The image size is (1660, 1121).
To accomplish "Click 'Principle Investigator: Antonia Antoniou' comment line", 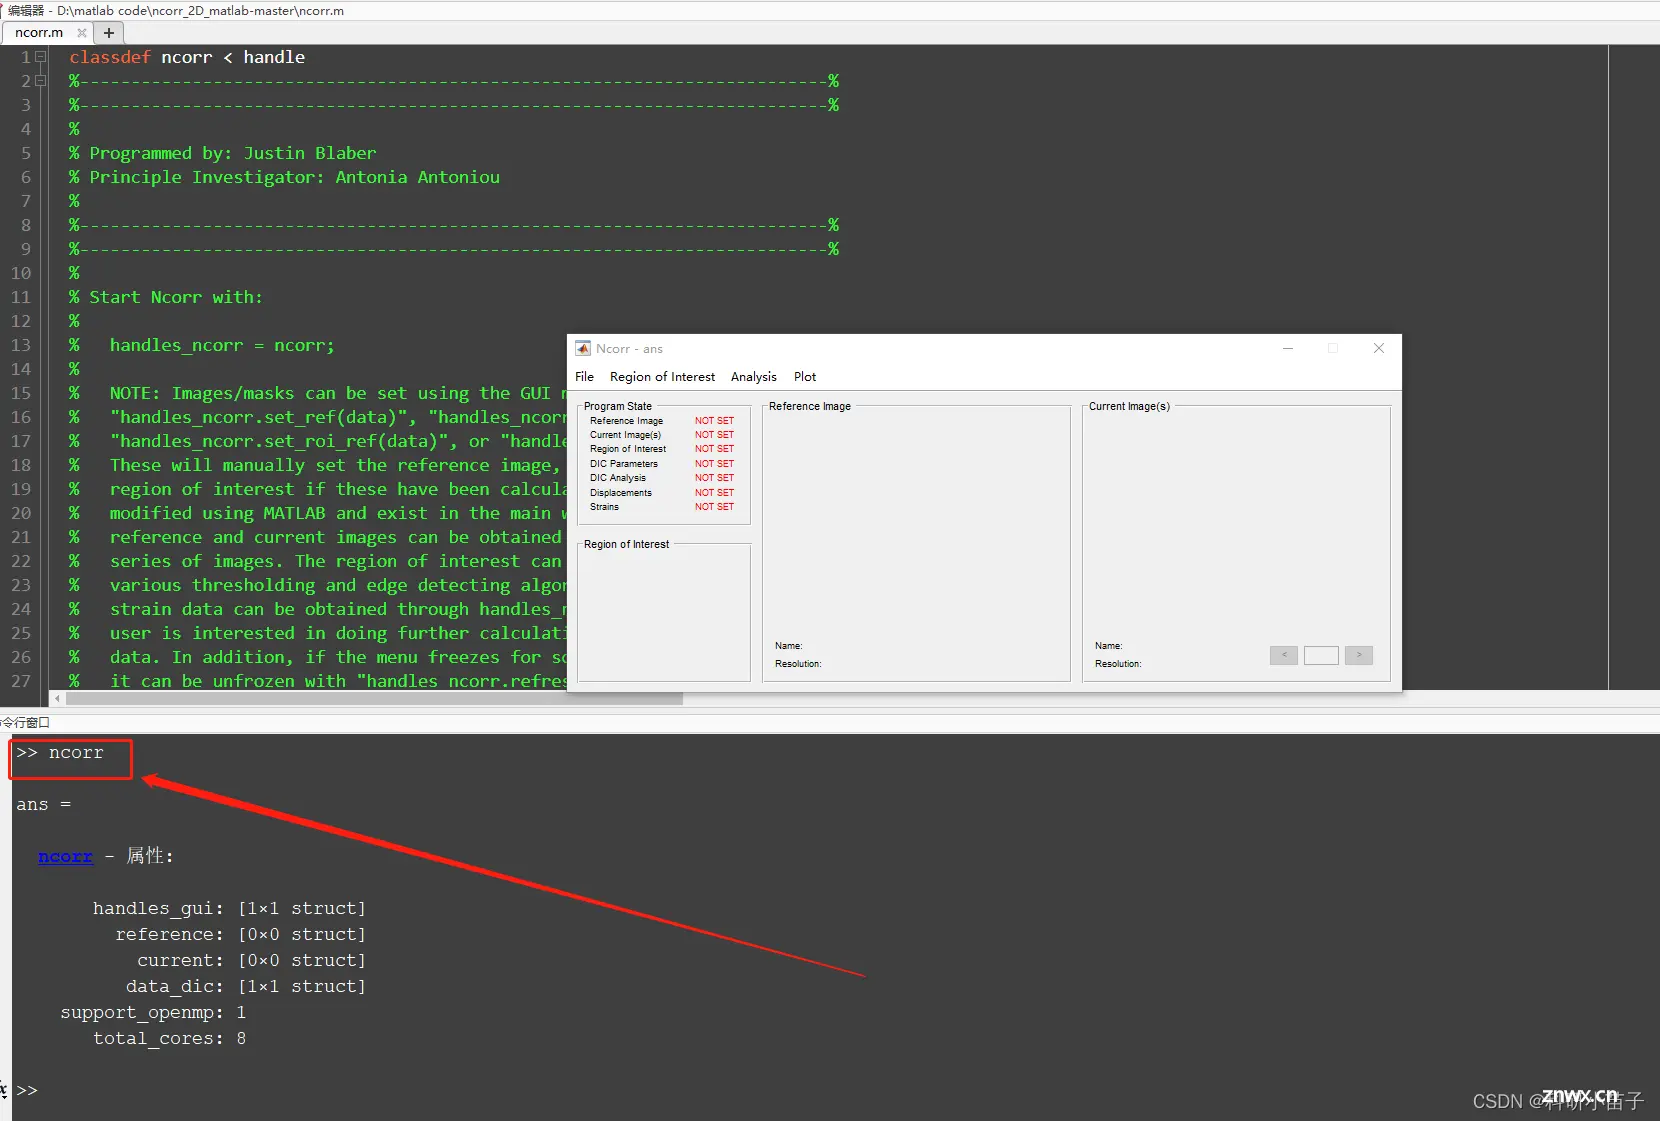I will (285, 177).
